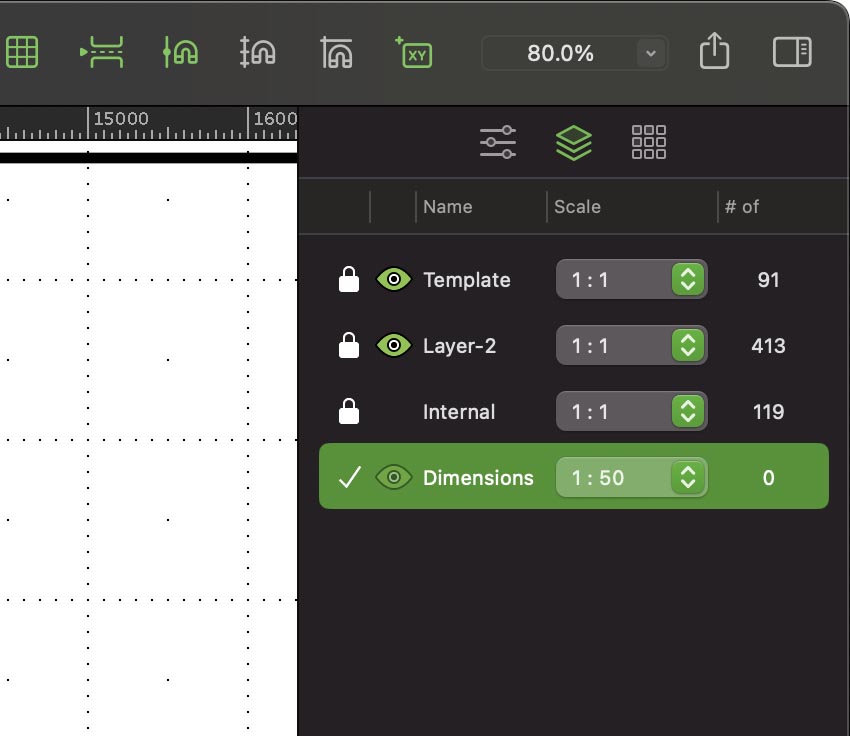Switch to the properties sliders tab

497,142
